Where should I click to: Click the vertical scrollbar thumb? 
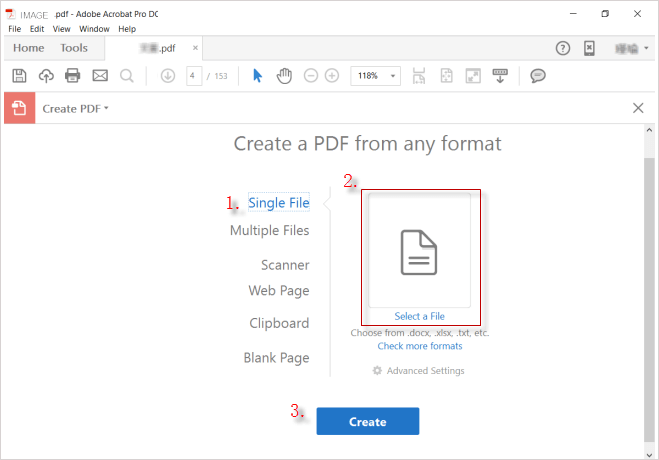click(x=649, y=300)
